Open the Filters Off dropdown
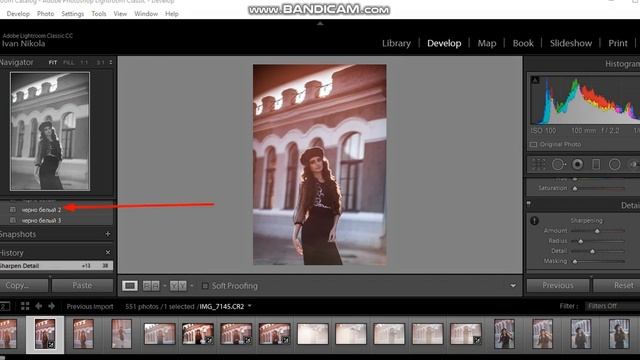This screenshot has width=640, height=360. (x=612, y=306)
